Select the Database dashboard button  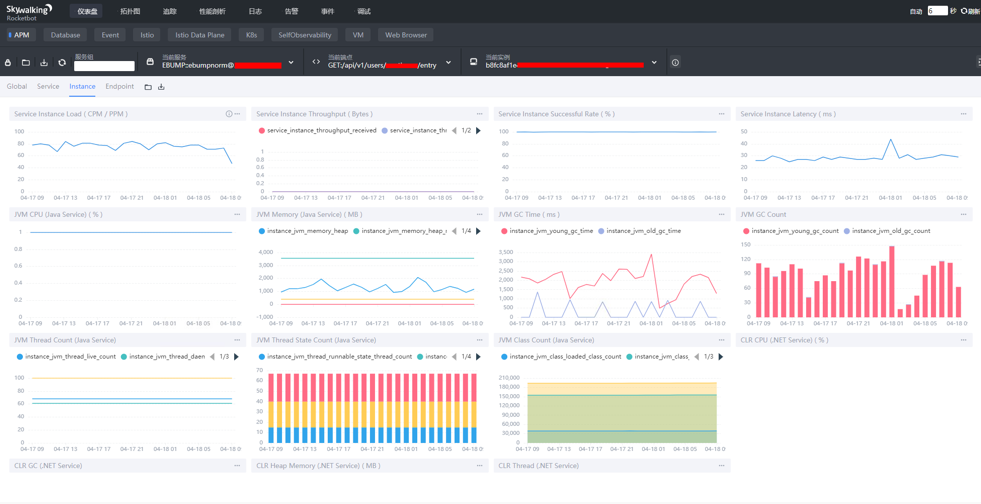[x=65, y=35]
